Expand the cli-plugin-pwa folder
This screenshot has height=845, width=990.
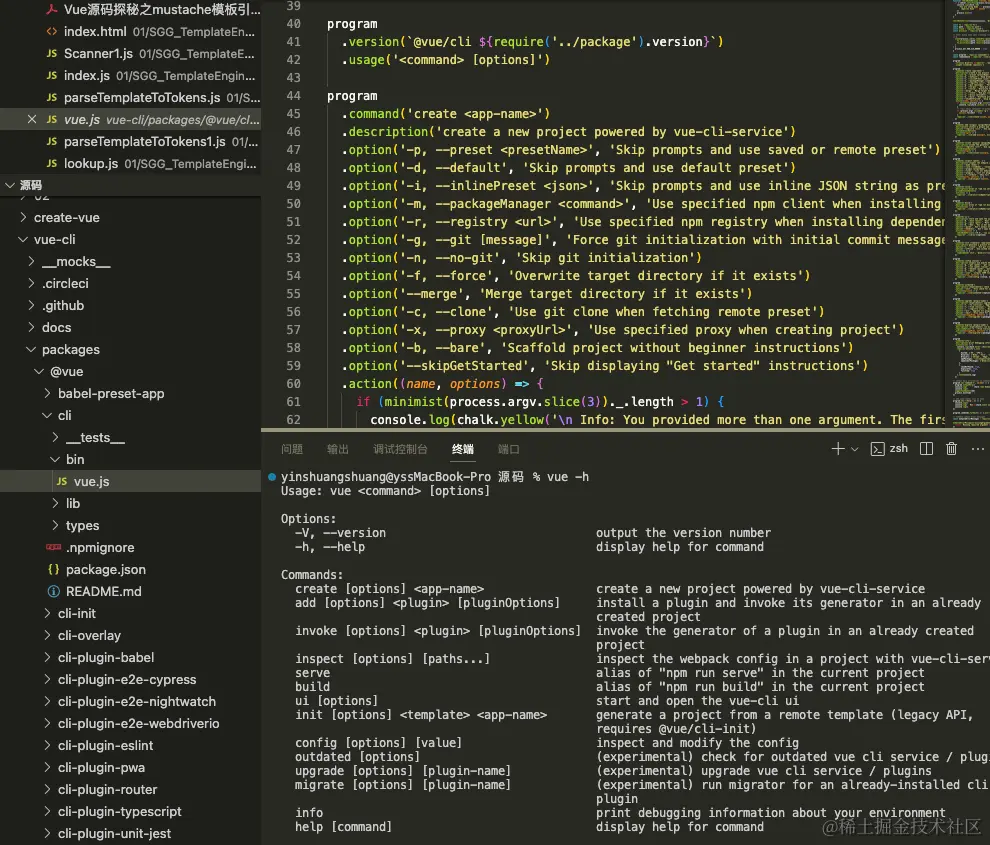click(x=130, y=768)
